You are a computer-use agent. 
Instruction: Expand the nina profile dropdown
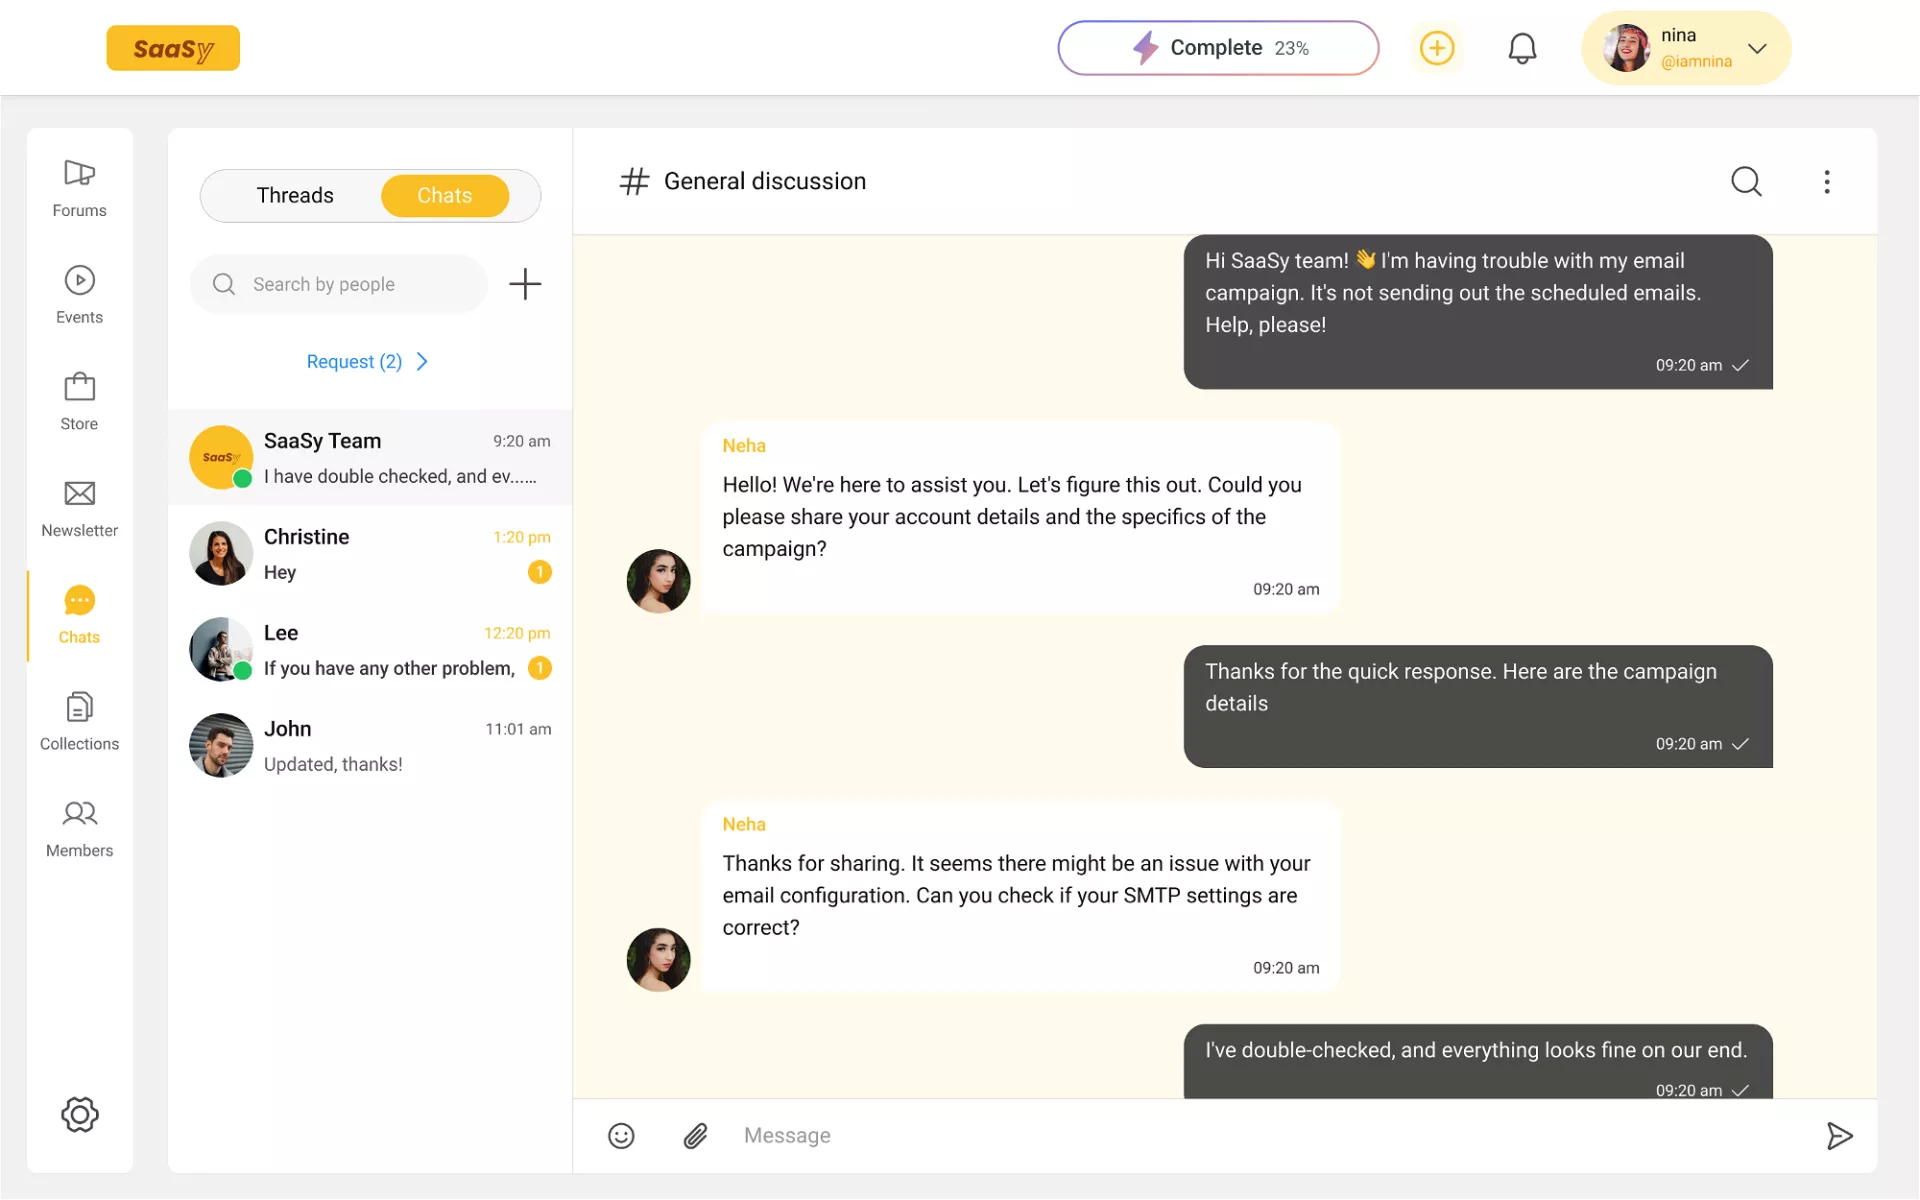[1756, 48]
